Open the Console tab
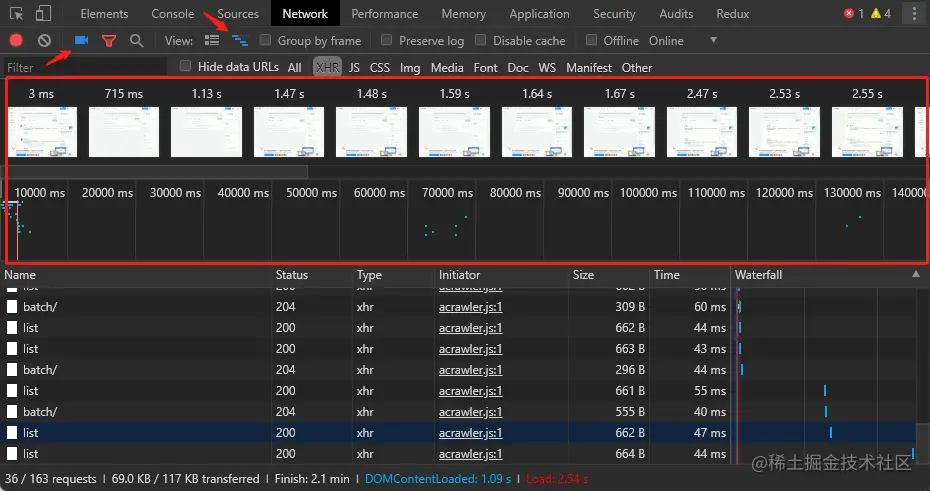 coord(173,14)
